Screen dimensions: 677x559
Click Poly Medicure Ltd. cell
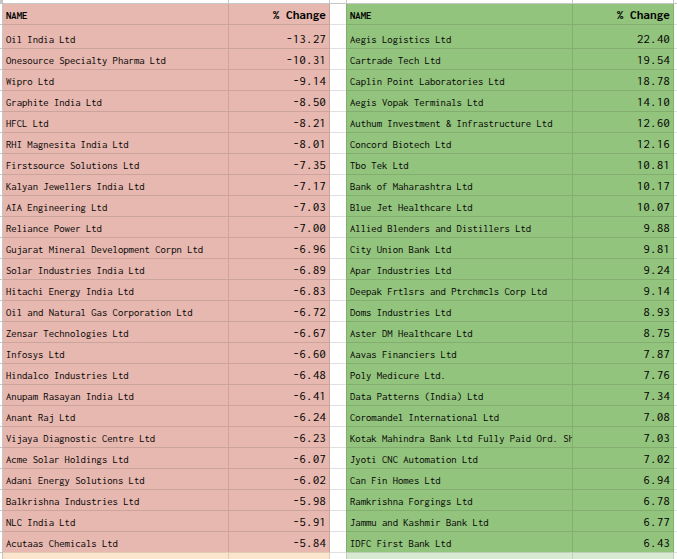(459, 376)
